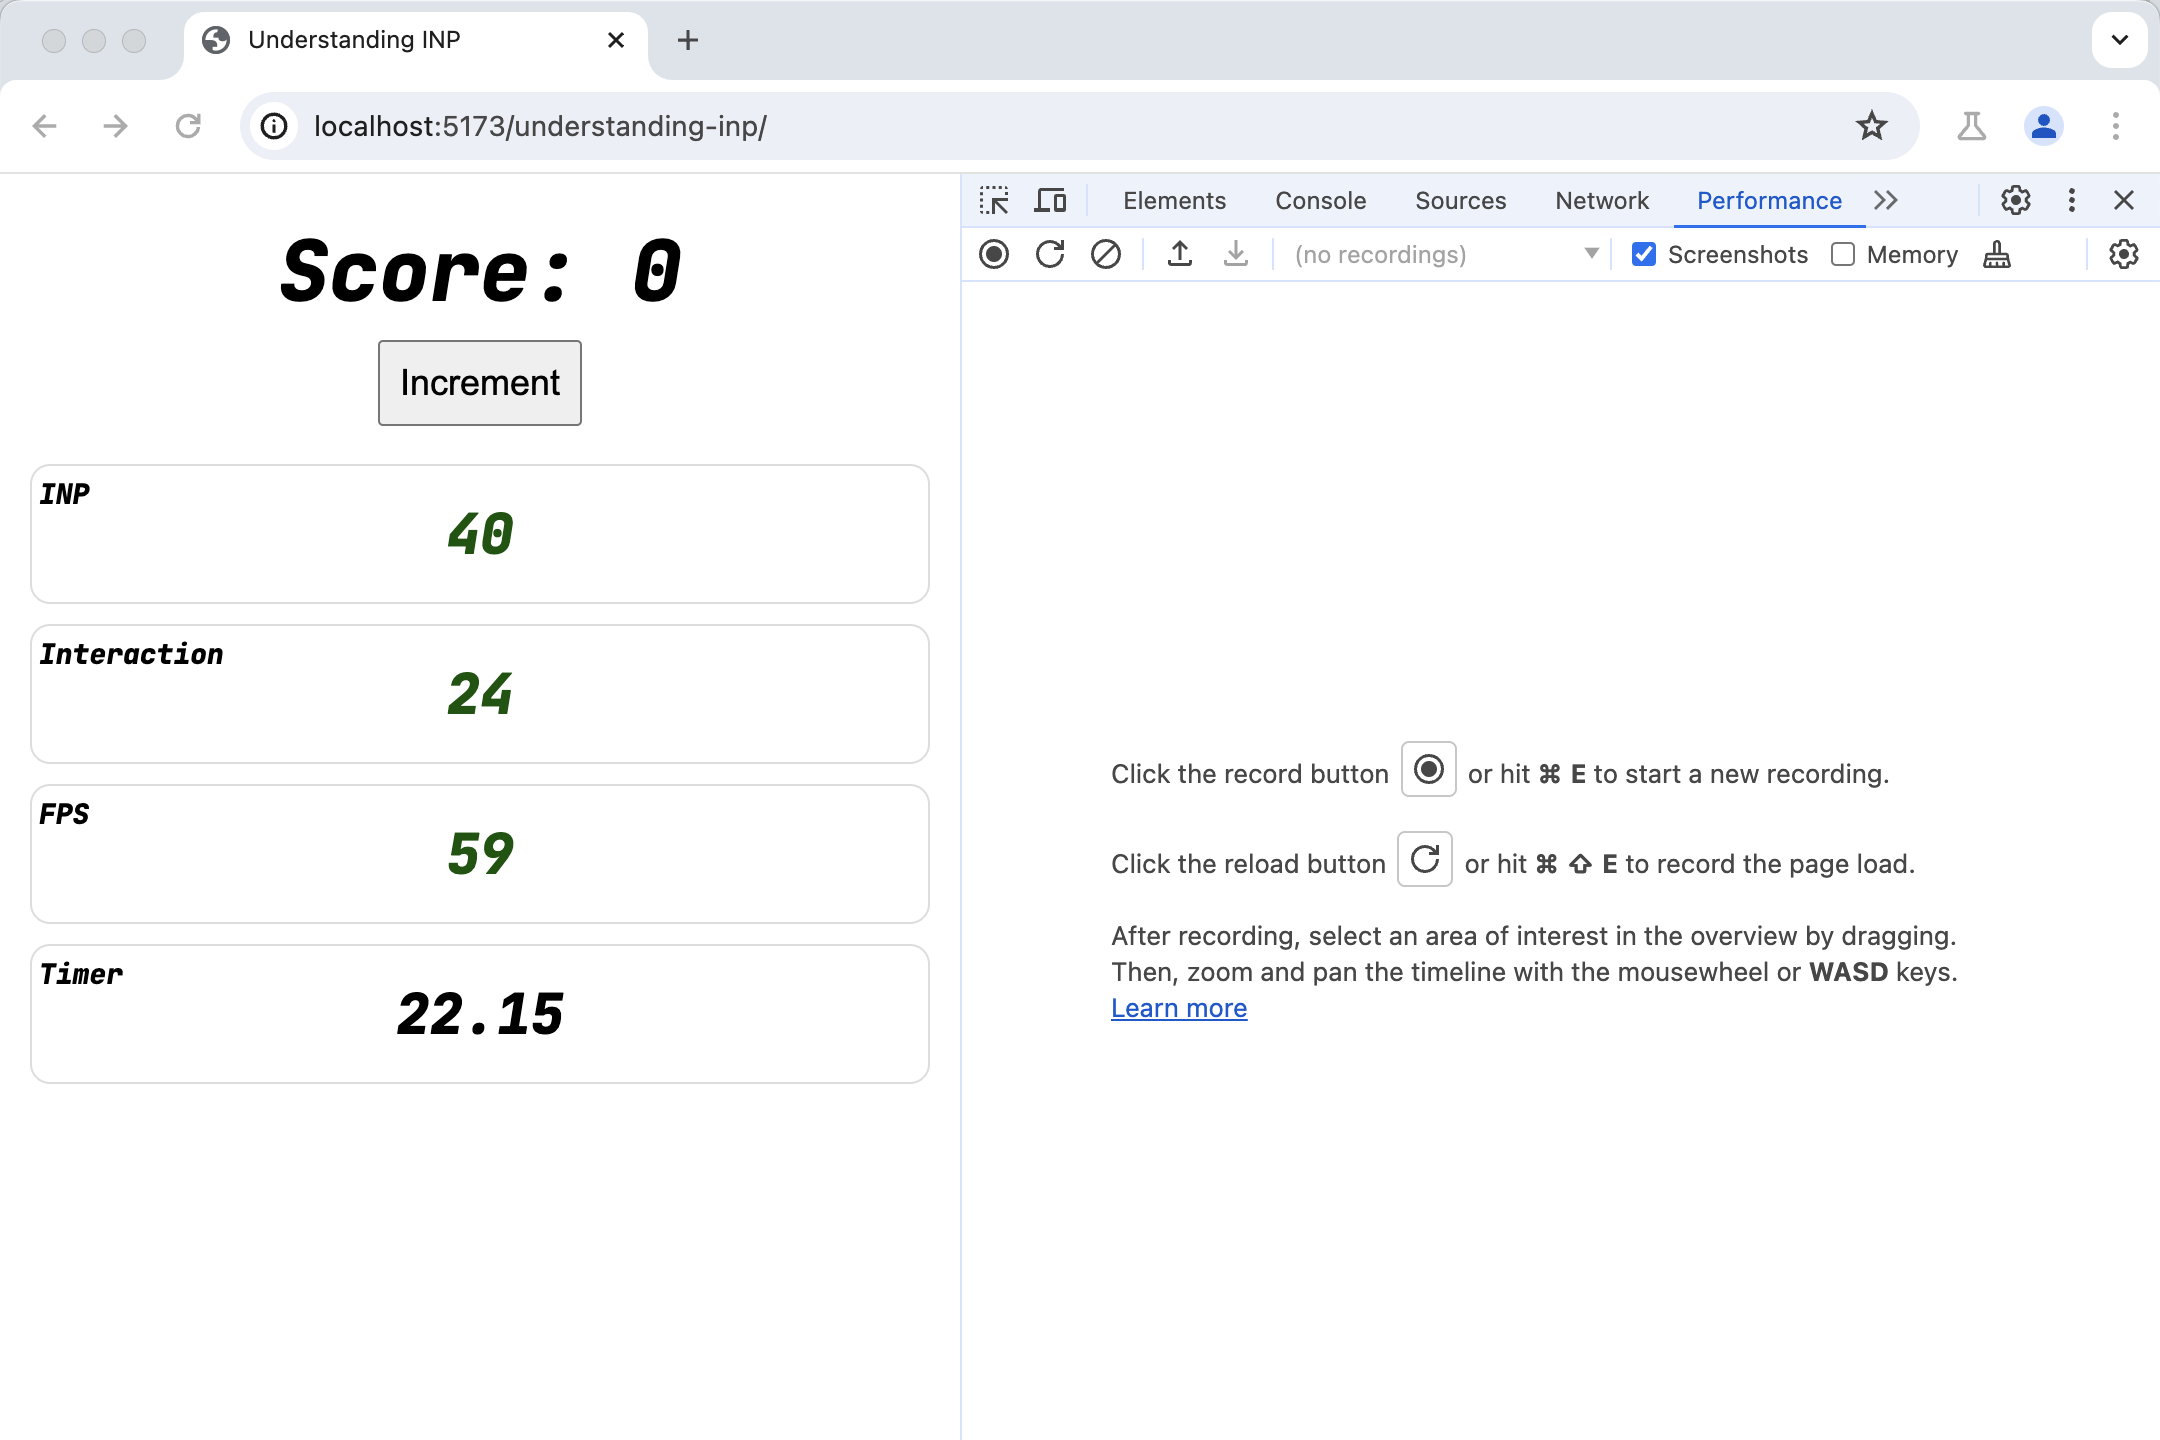Viewport: 2160px width, 1440px height.
Task: Click the Performance record button
Action: tap(993, 254)
